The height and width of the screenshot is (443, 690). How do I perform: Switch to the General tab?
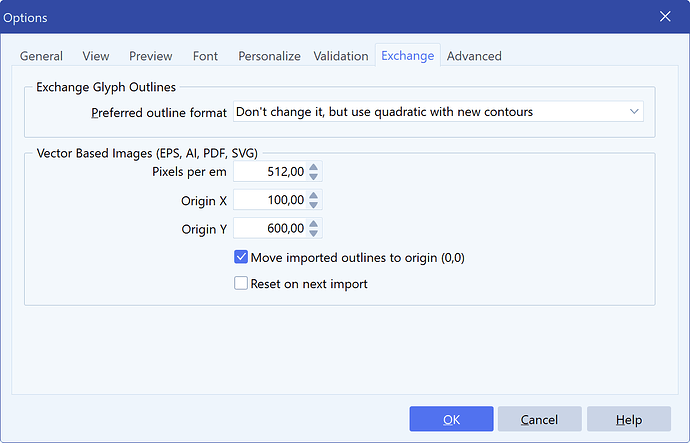[x=41, y=56]
